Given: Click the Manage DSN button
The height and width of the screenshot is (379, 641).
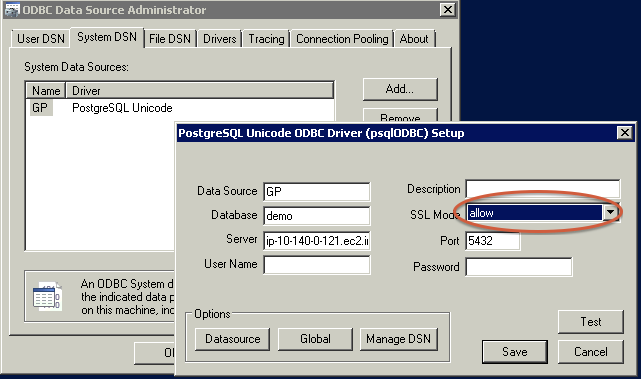Looking at the screenshot, I should 399,339.
